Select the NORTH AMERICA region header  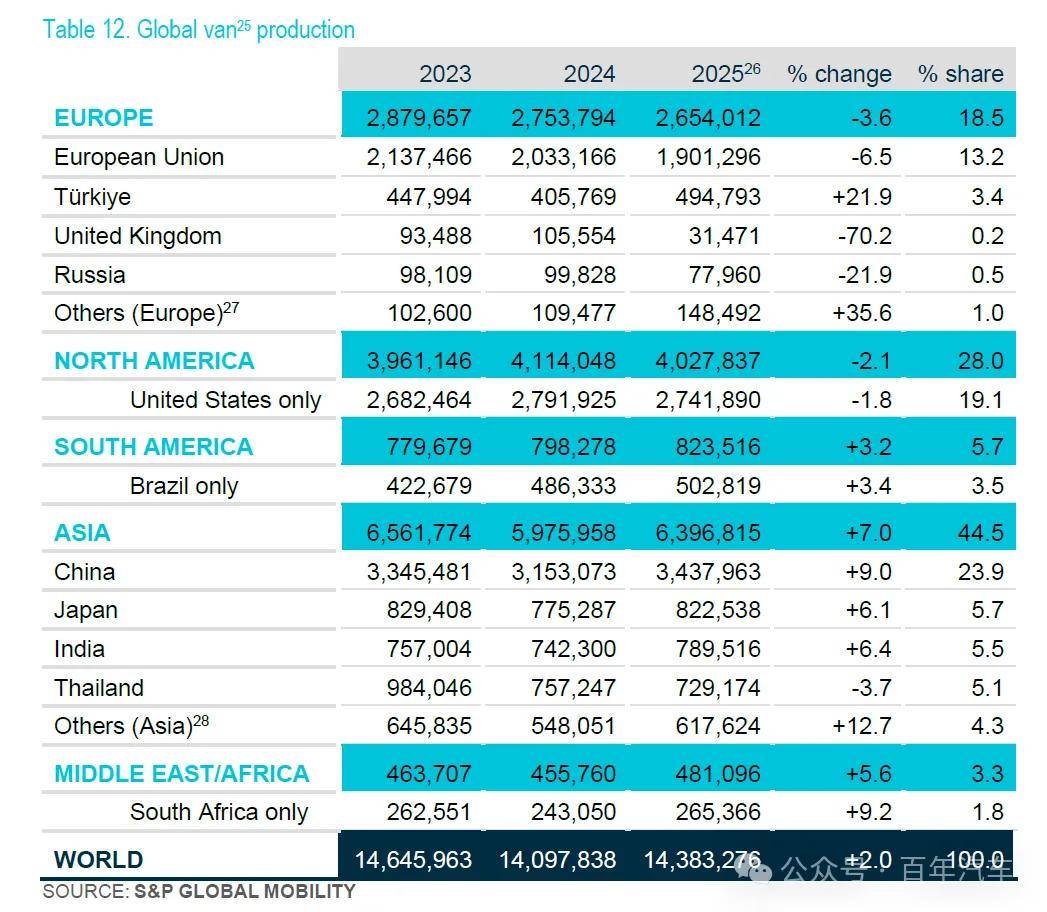tap(154, 361)
